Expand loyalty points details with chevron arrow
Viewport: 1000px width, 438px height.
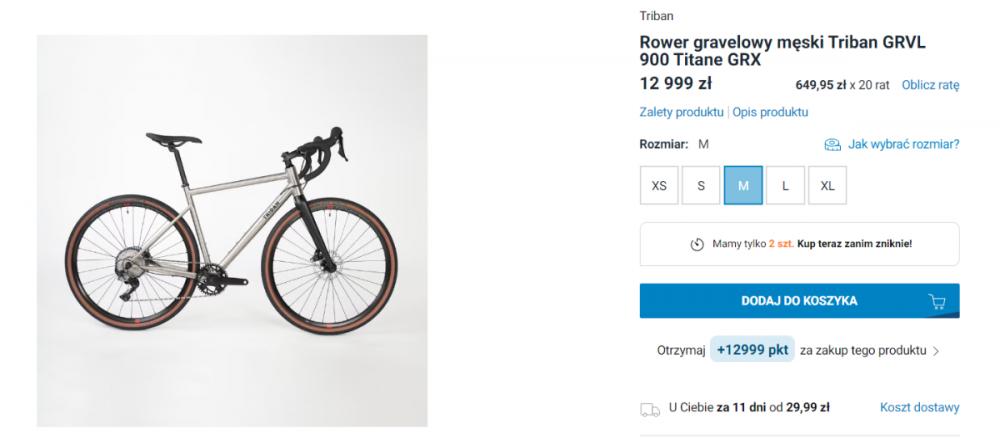point(936,351)
